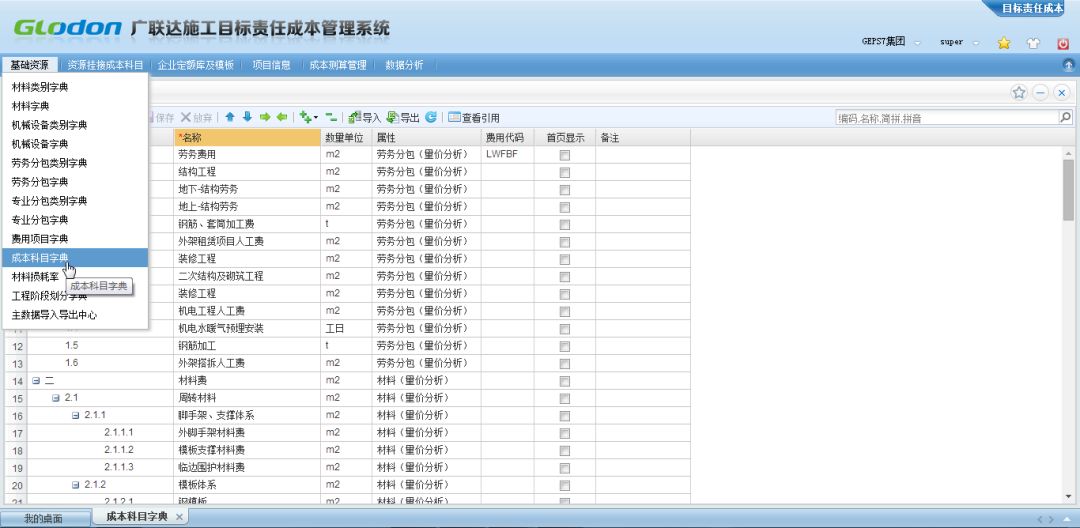Click the green indent right arrow icon
Image resolution: width=1080 pixels, height=528 pixels.
click(265, 118)
